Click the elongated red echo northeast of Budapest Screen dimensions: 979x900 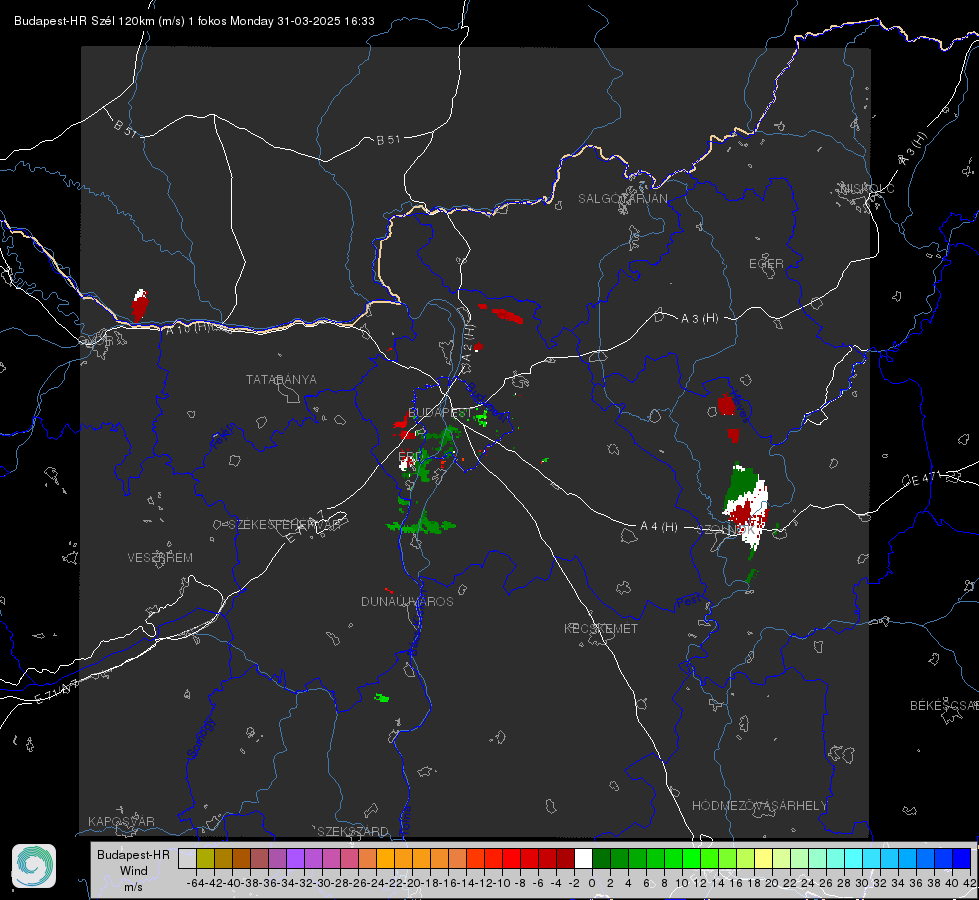(x=507, y=315)
